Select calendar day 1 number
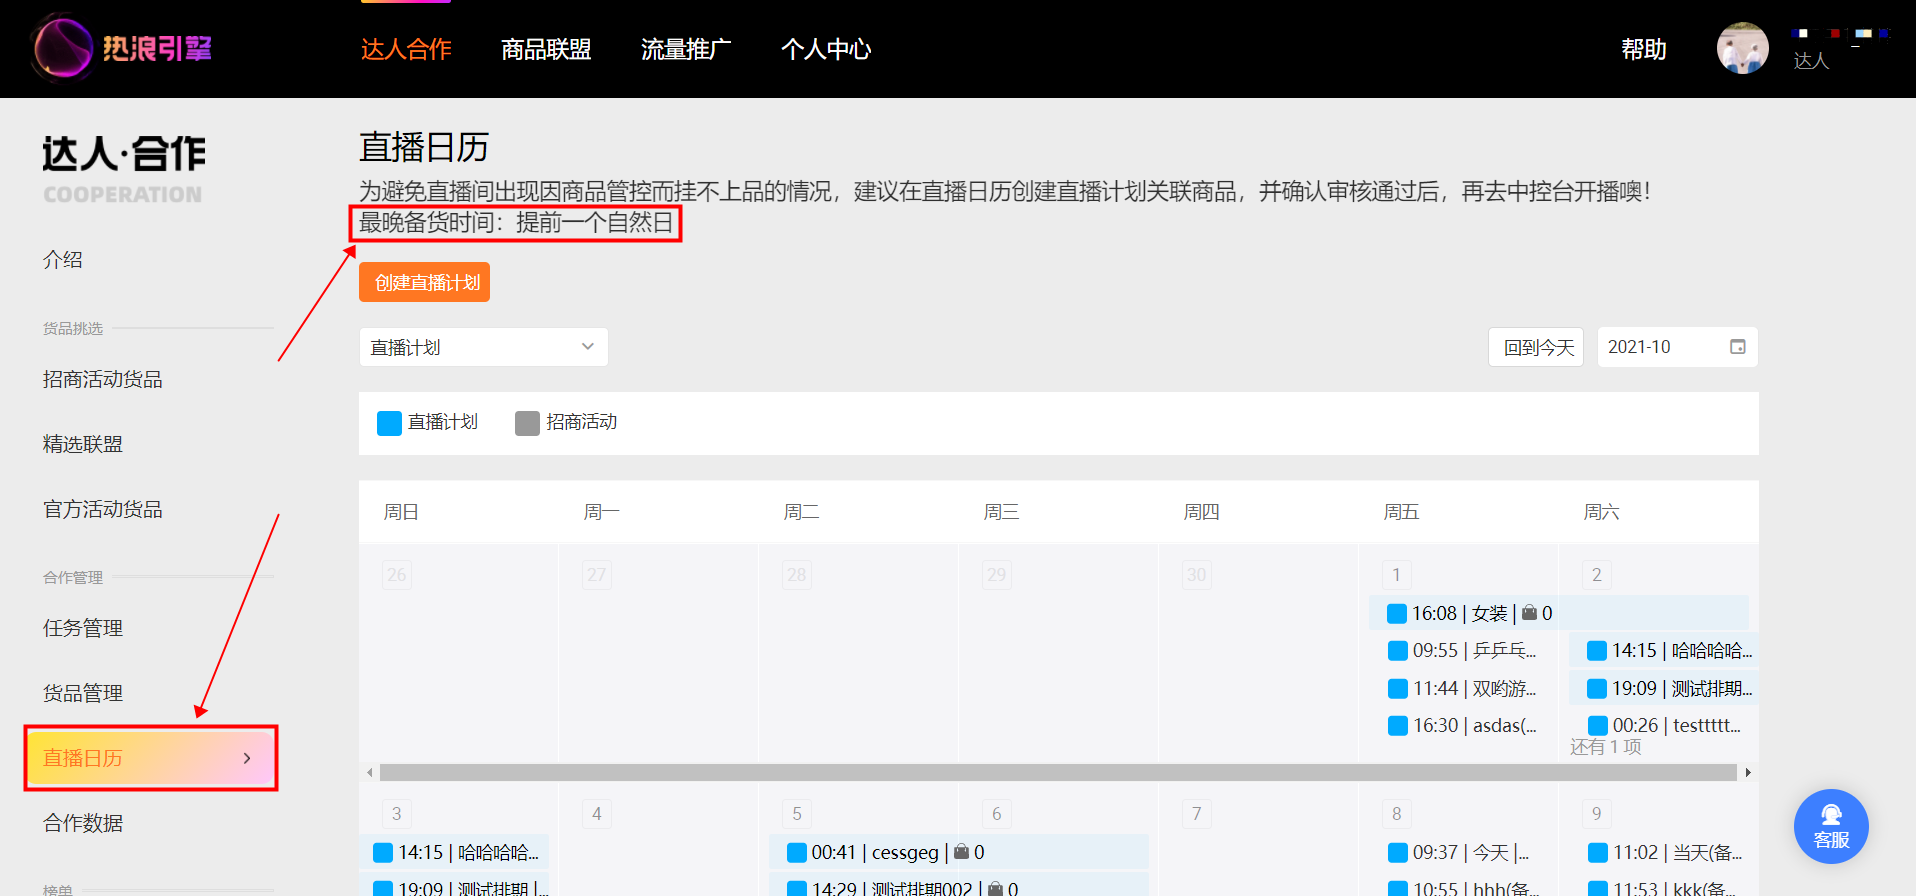This screenshot has width=1916, height=896. pyautogui.click(x=1397, y=575)
